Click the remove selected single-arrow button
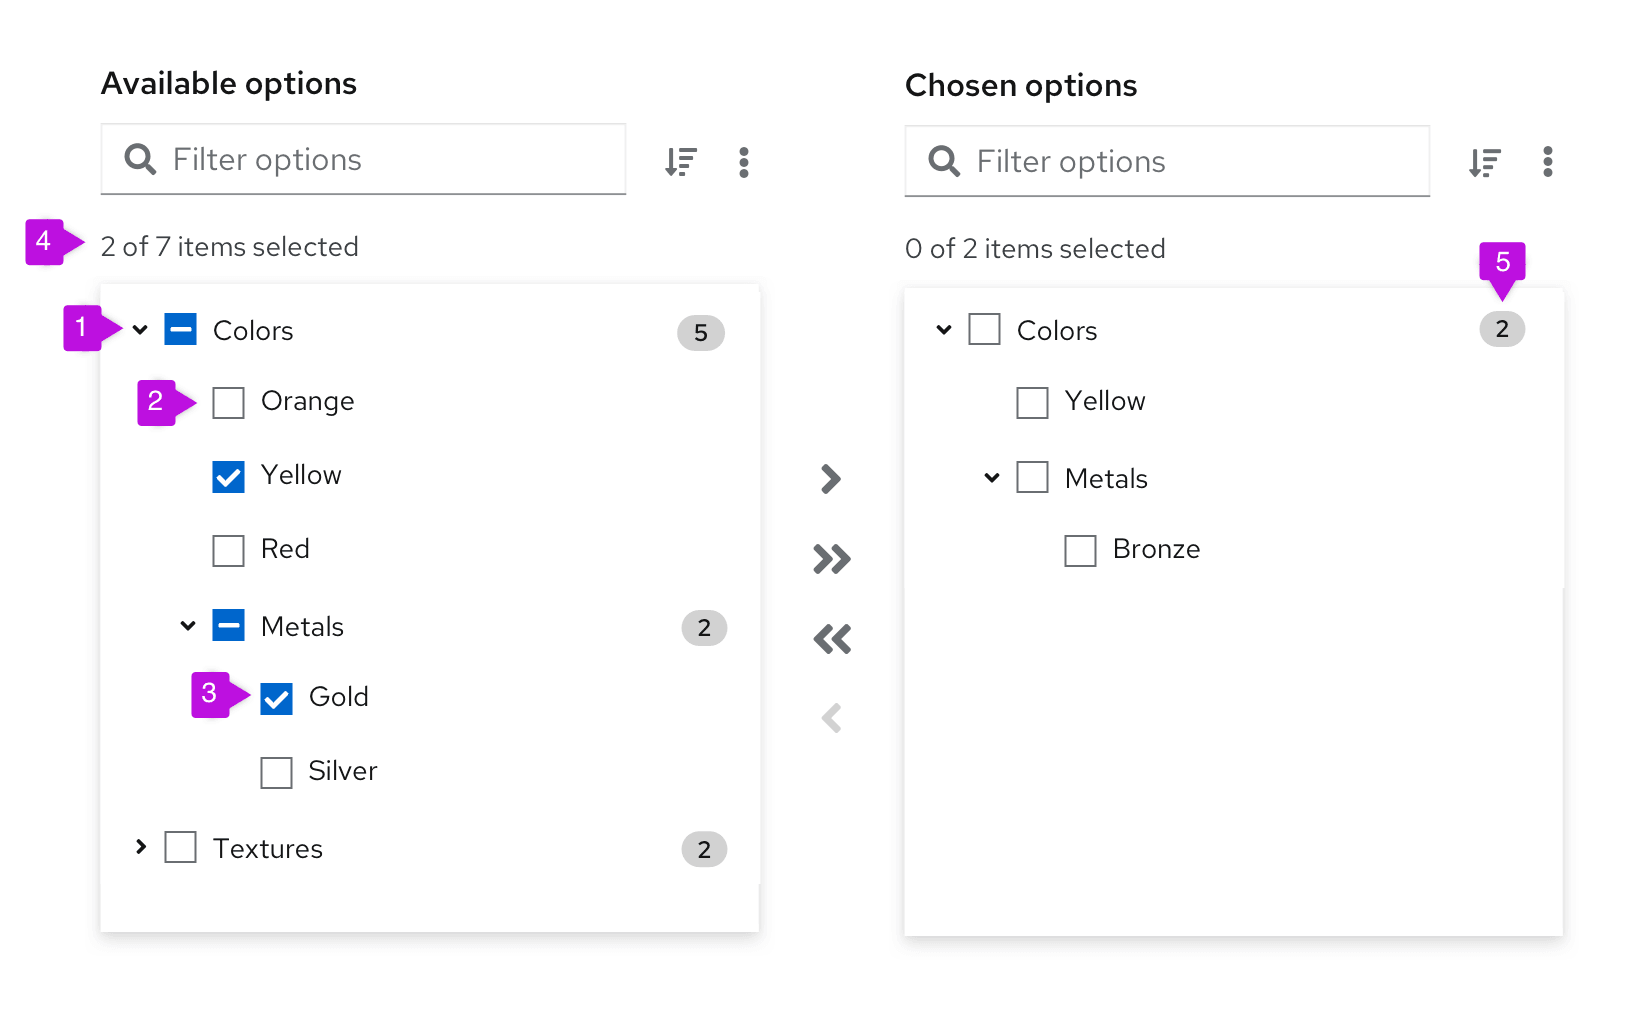1628x1016 pixels. (831, 718)
